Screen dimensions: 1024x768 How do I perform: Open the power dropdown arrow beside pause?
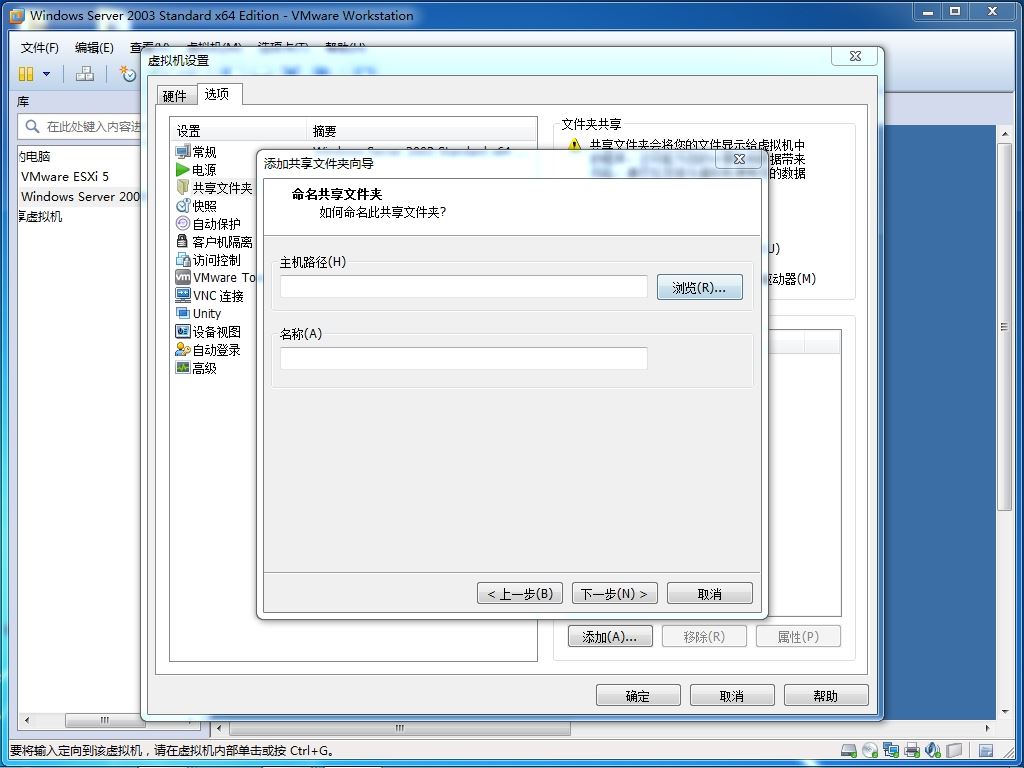(46, 74)
